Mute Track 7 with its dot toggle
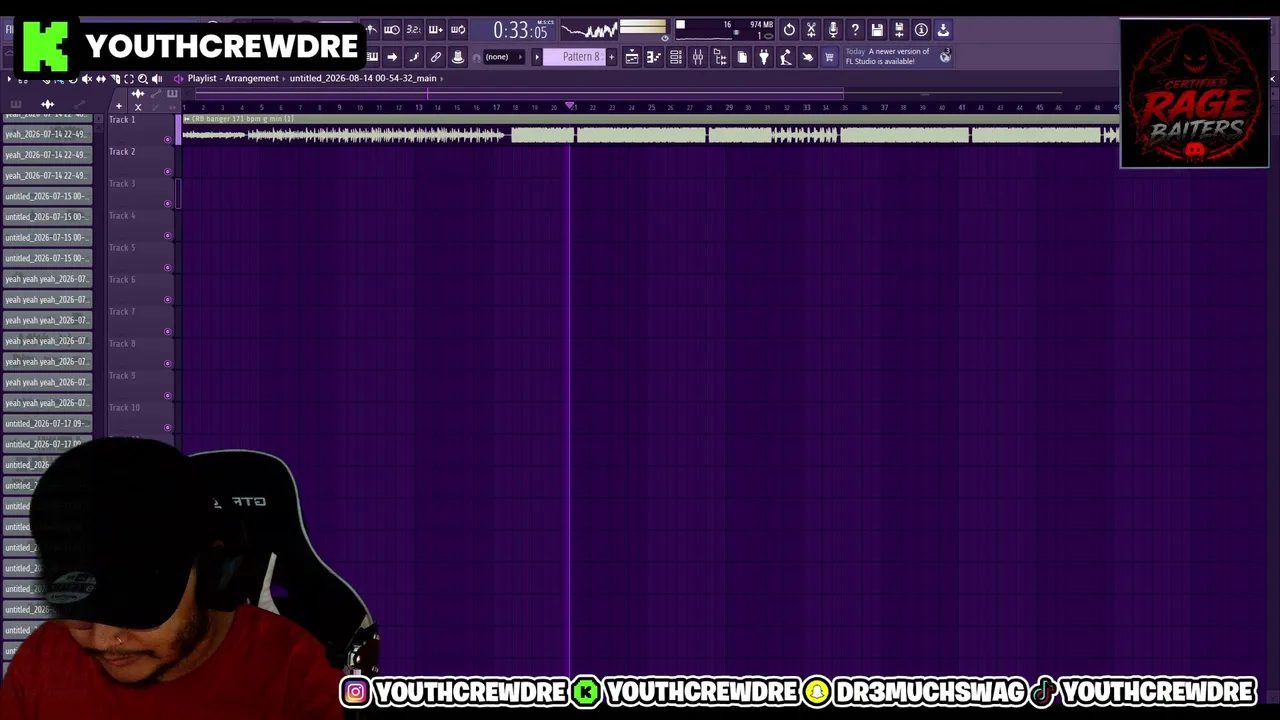Image resolution: width=1280 pixels, height=720 pixels. click(x=168, y=331)
